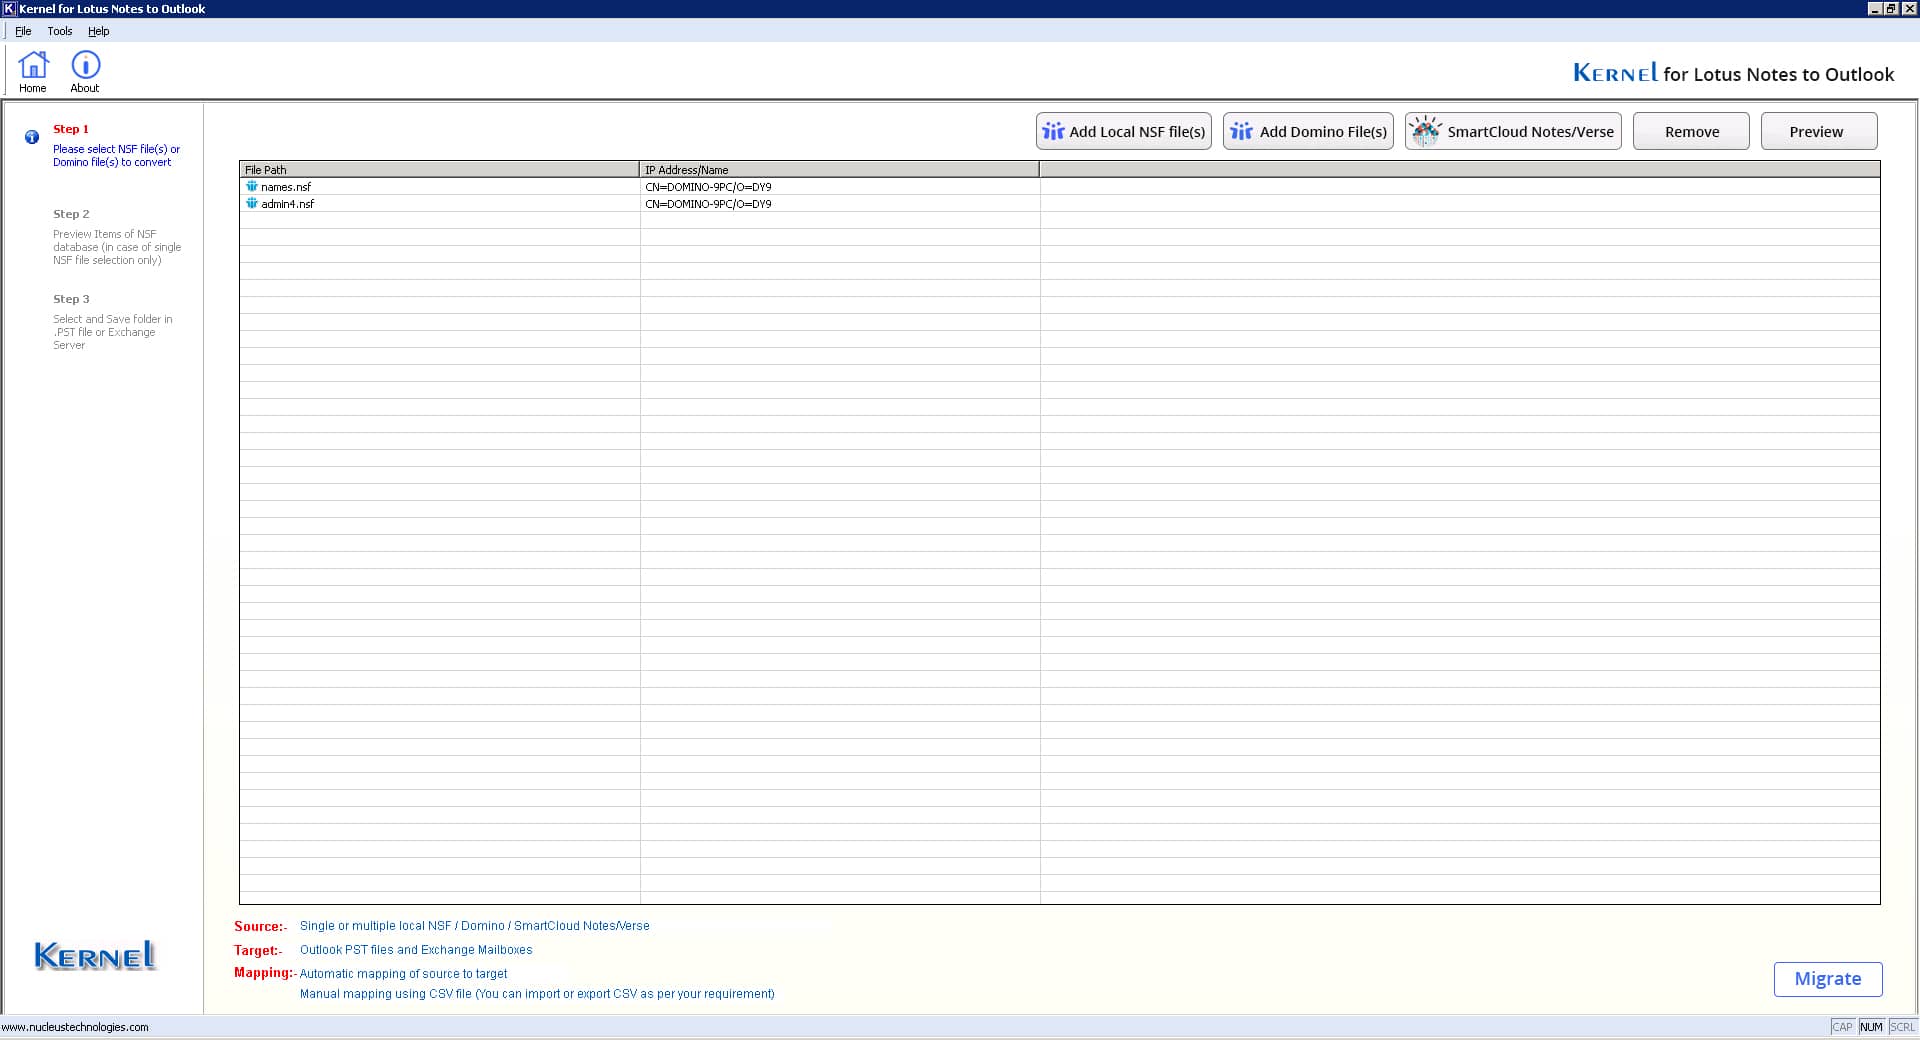The image size is (1920, 1040).
Task: Click Add Local NSF file(s) button
Action: [x=1124, y=131]
